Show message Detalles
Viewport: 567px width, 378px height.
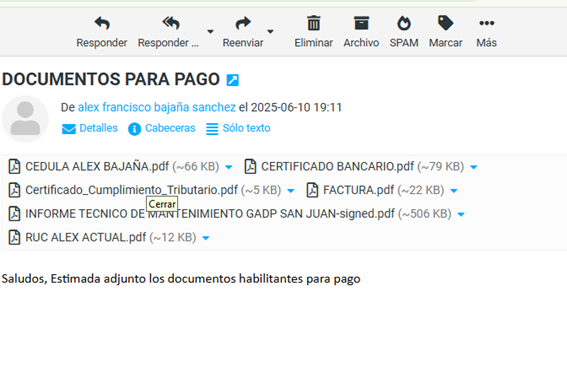[90, 128]
